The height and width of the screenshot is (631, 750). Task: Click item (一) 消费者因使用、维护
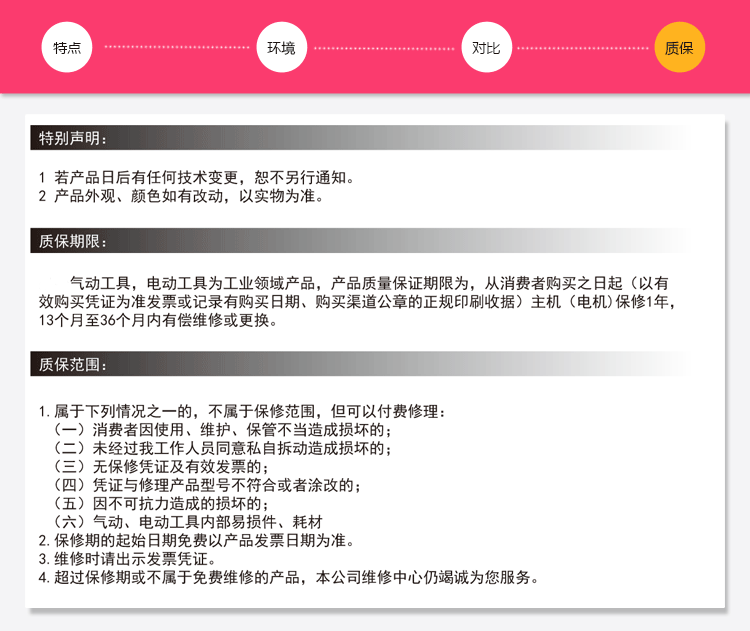[221, 430]
